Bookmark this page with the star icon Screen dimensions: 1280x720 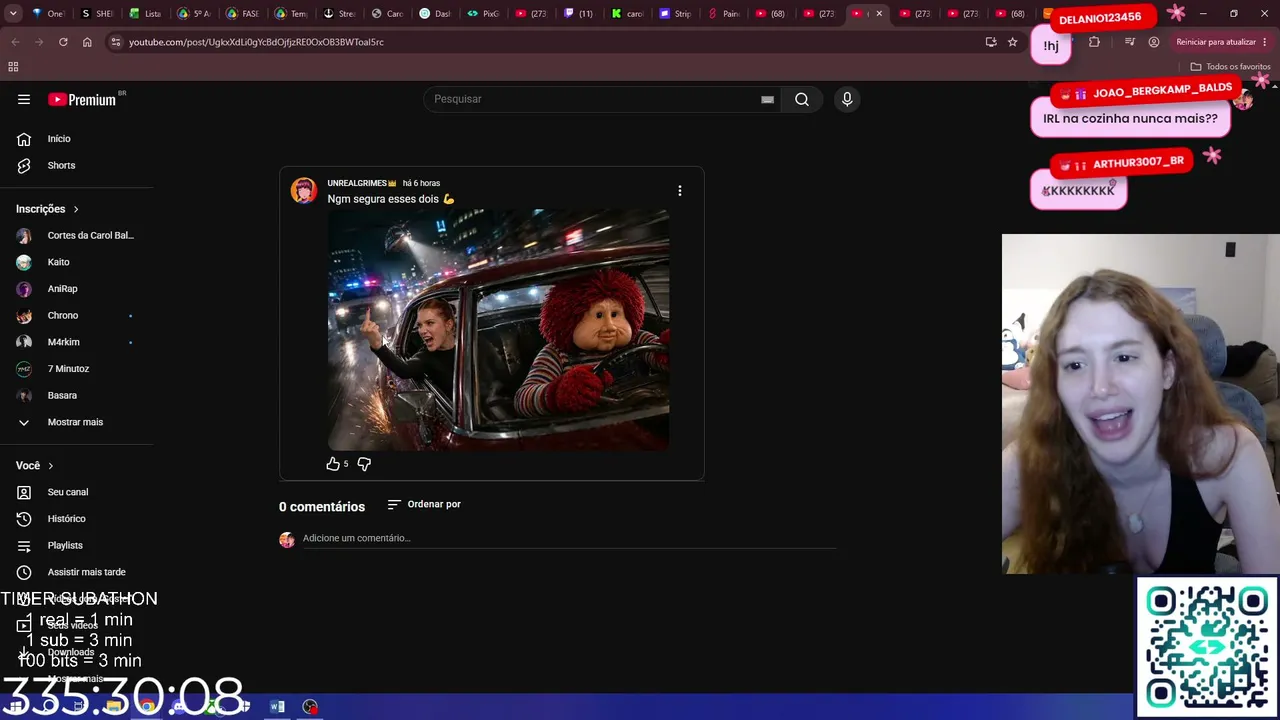coord(1013,42)
